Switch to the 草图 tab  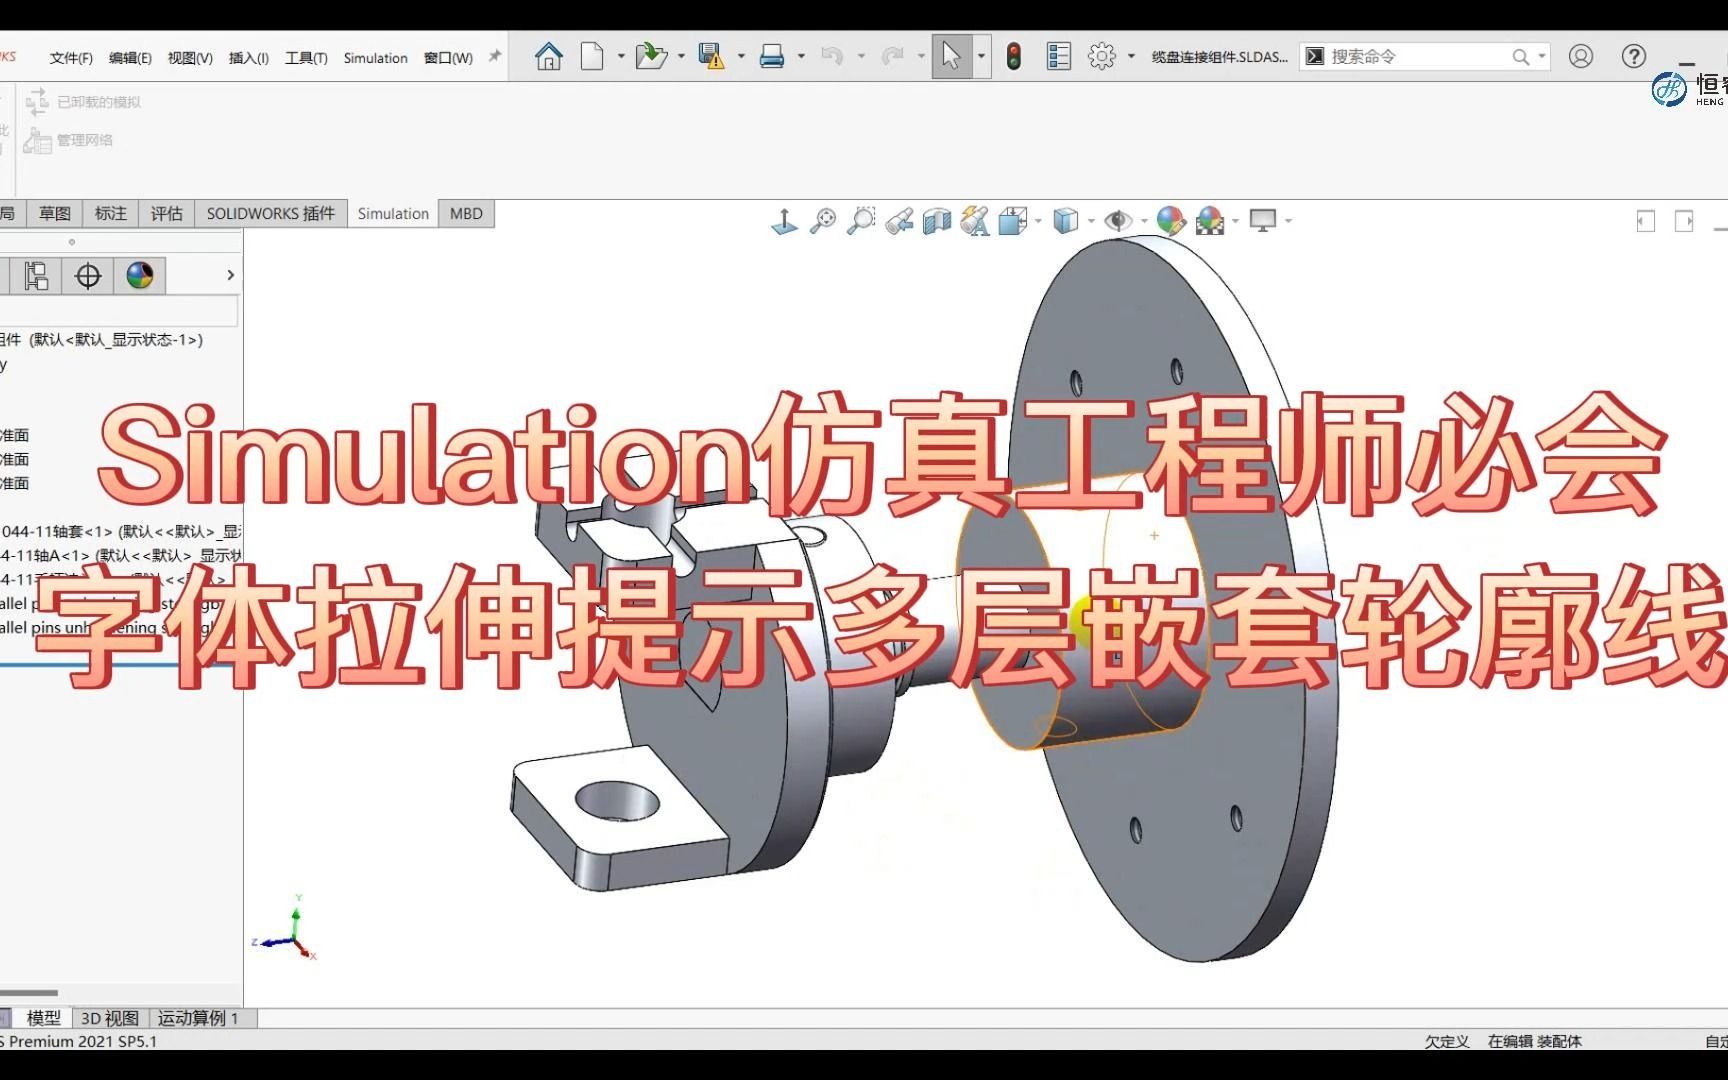[x=54, y=214]
